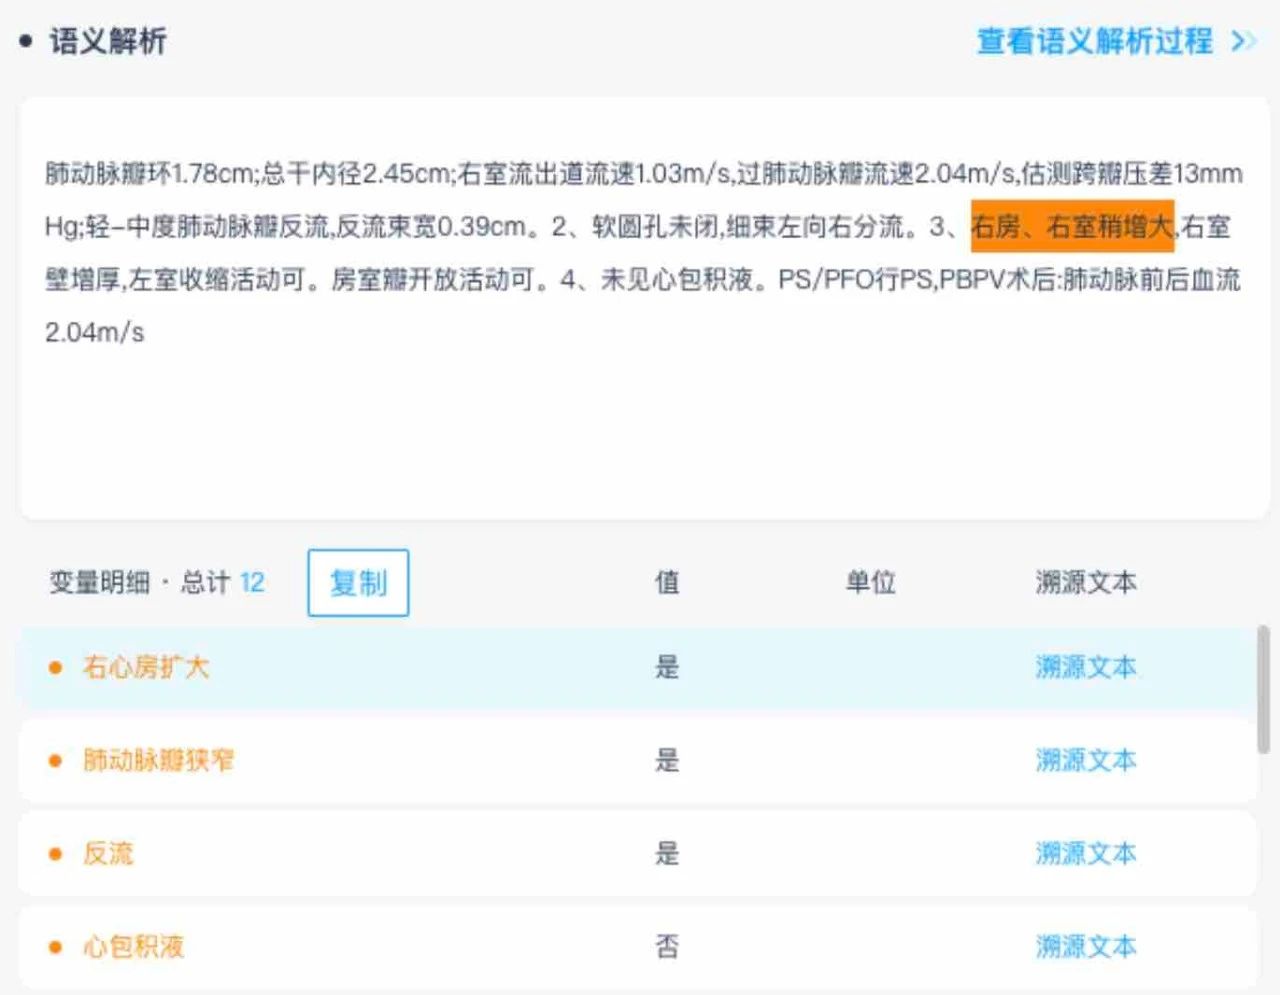
Task: Open 溯源文本 link on the 右心房扩大 row
Action: pyautogui.click(x=1086, y=667)
